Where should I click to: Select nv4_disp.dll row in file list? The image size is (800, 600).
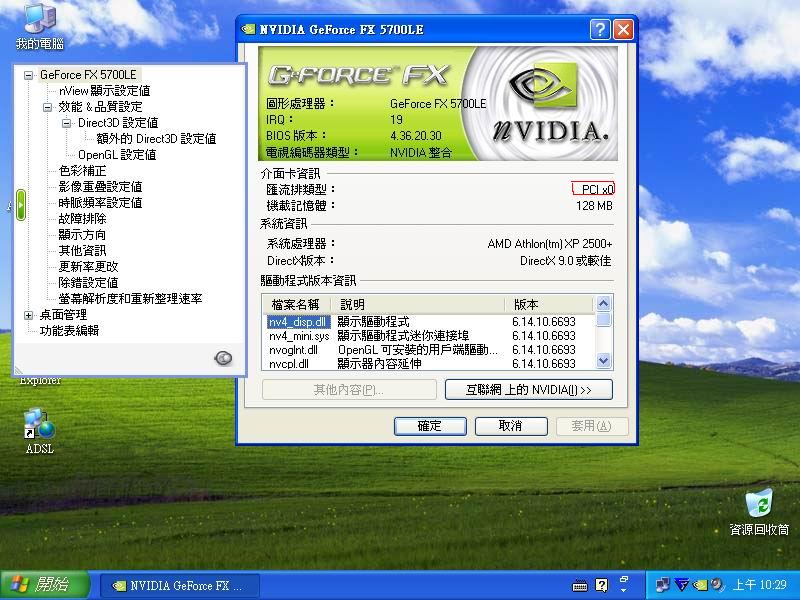pyautogui.click(x=429, y=322)
